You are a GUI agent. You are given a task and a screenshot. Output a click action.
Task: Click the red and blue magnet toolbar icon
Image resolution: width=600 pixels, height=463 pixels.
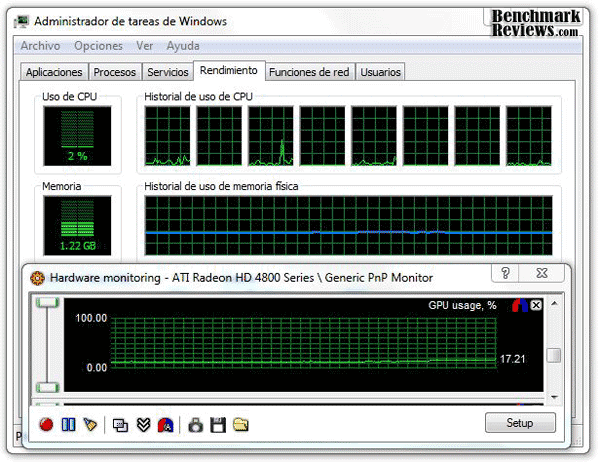click(165, 425)
